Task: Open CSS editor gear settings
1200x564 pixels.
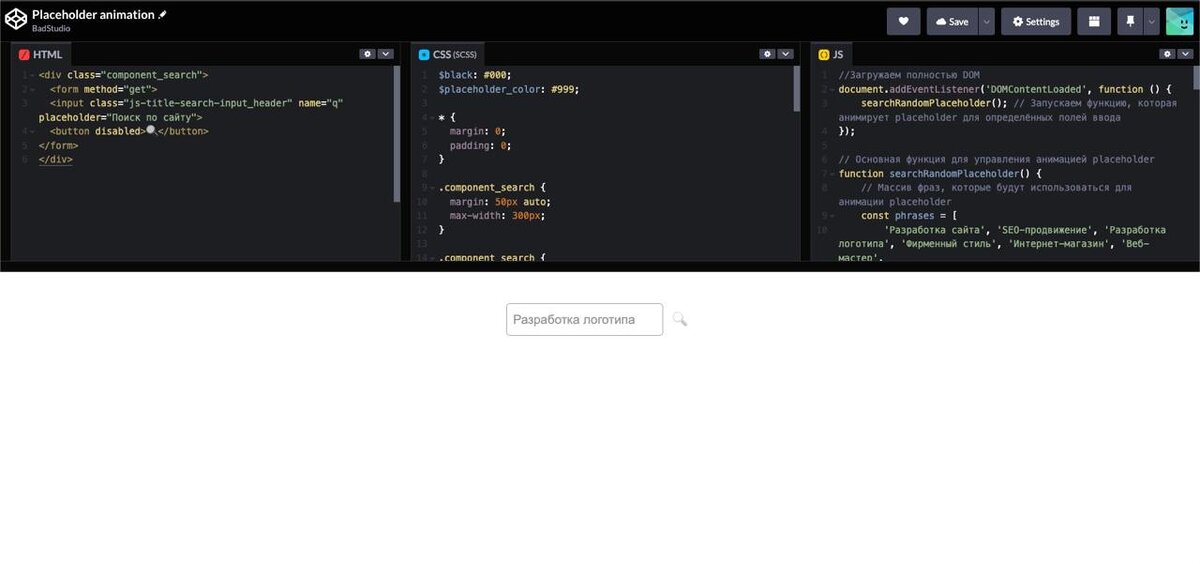Action: pos(767,54)
